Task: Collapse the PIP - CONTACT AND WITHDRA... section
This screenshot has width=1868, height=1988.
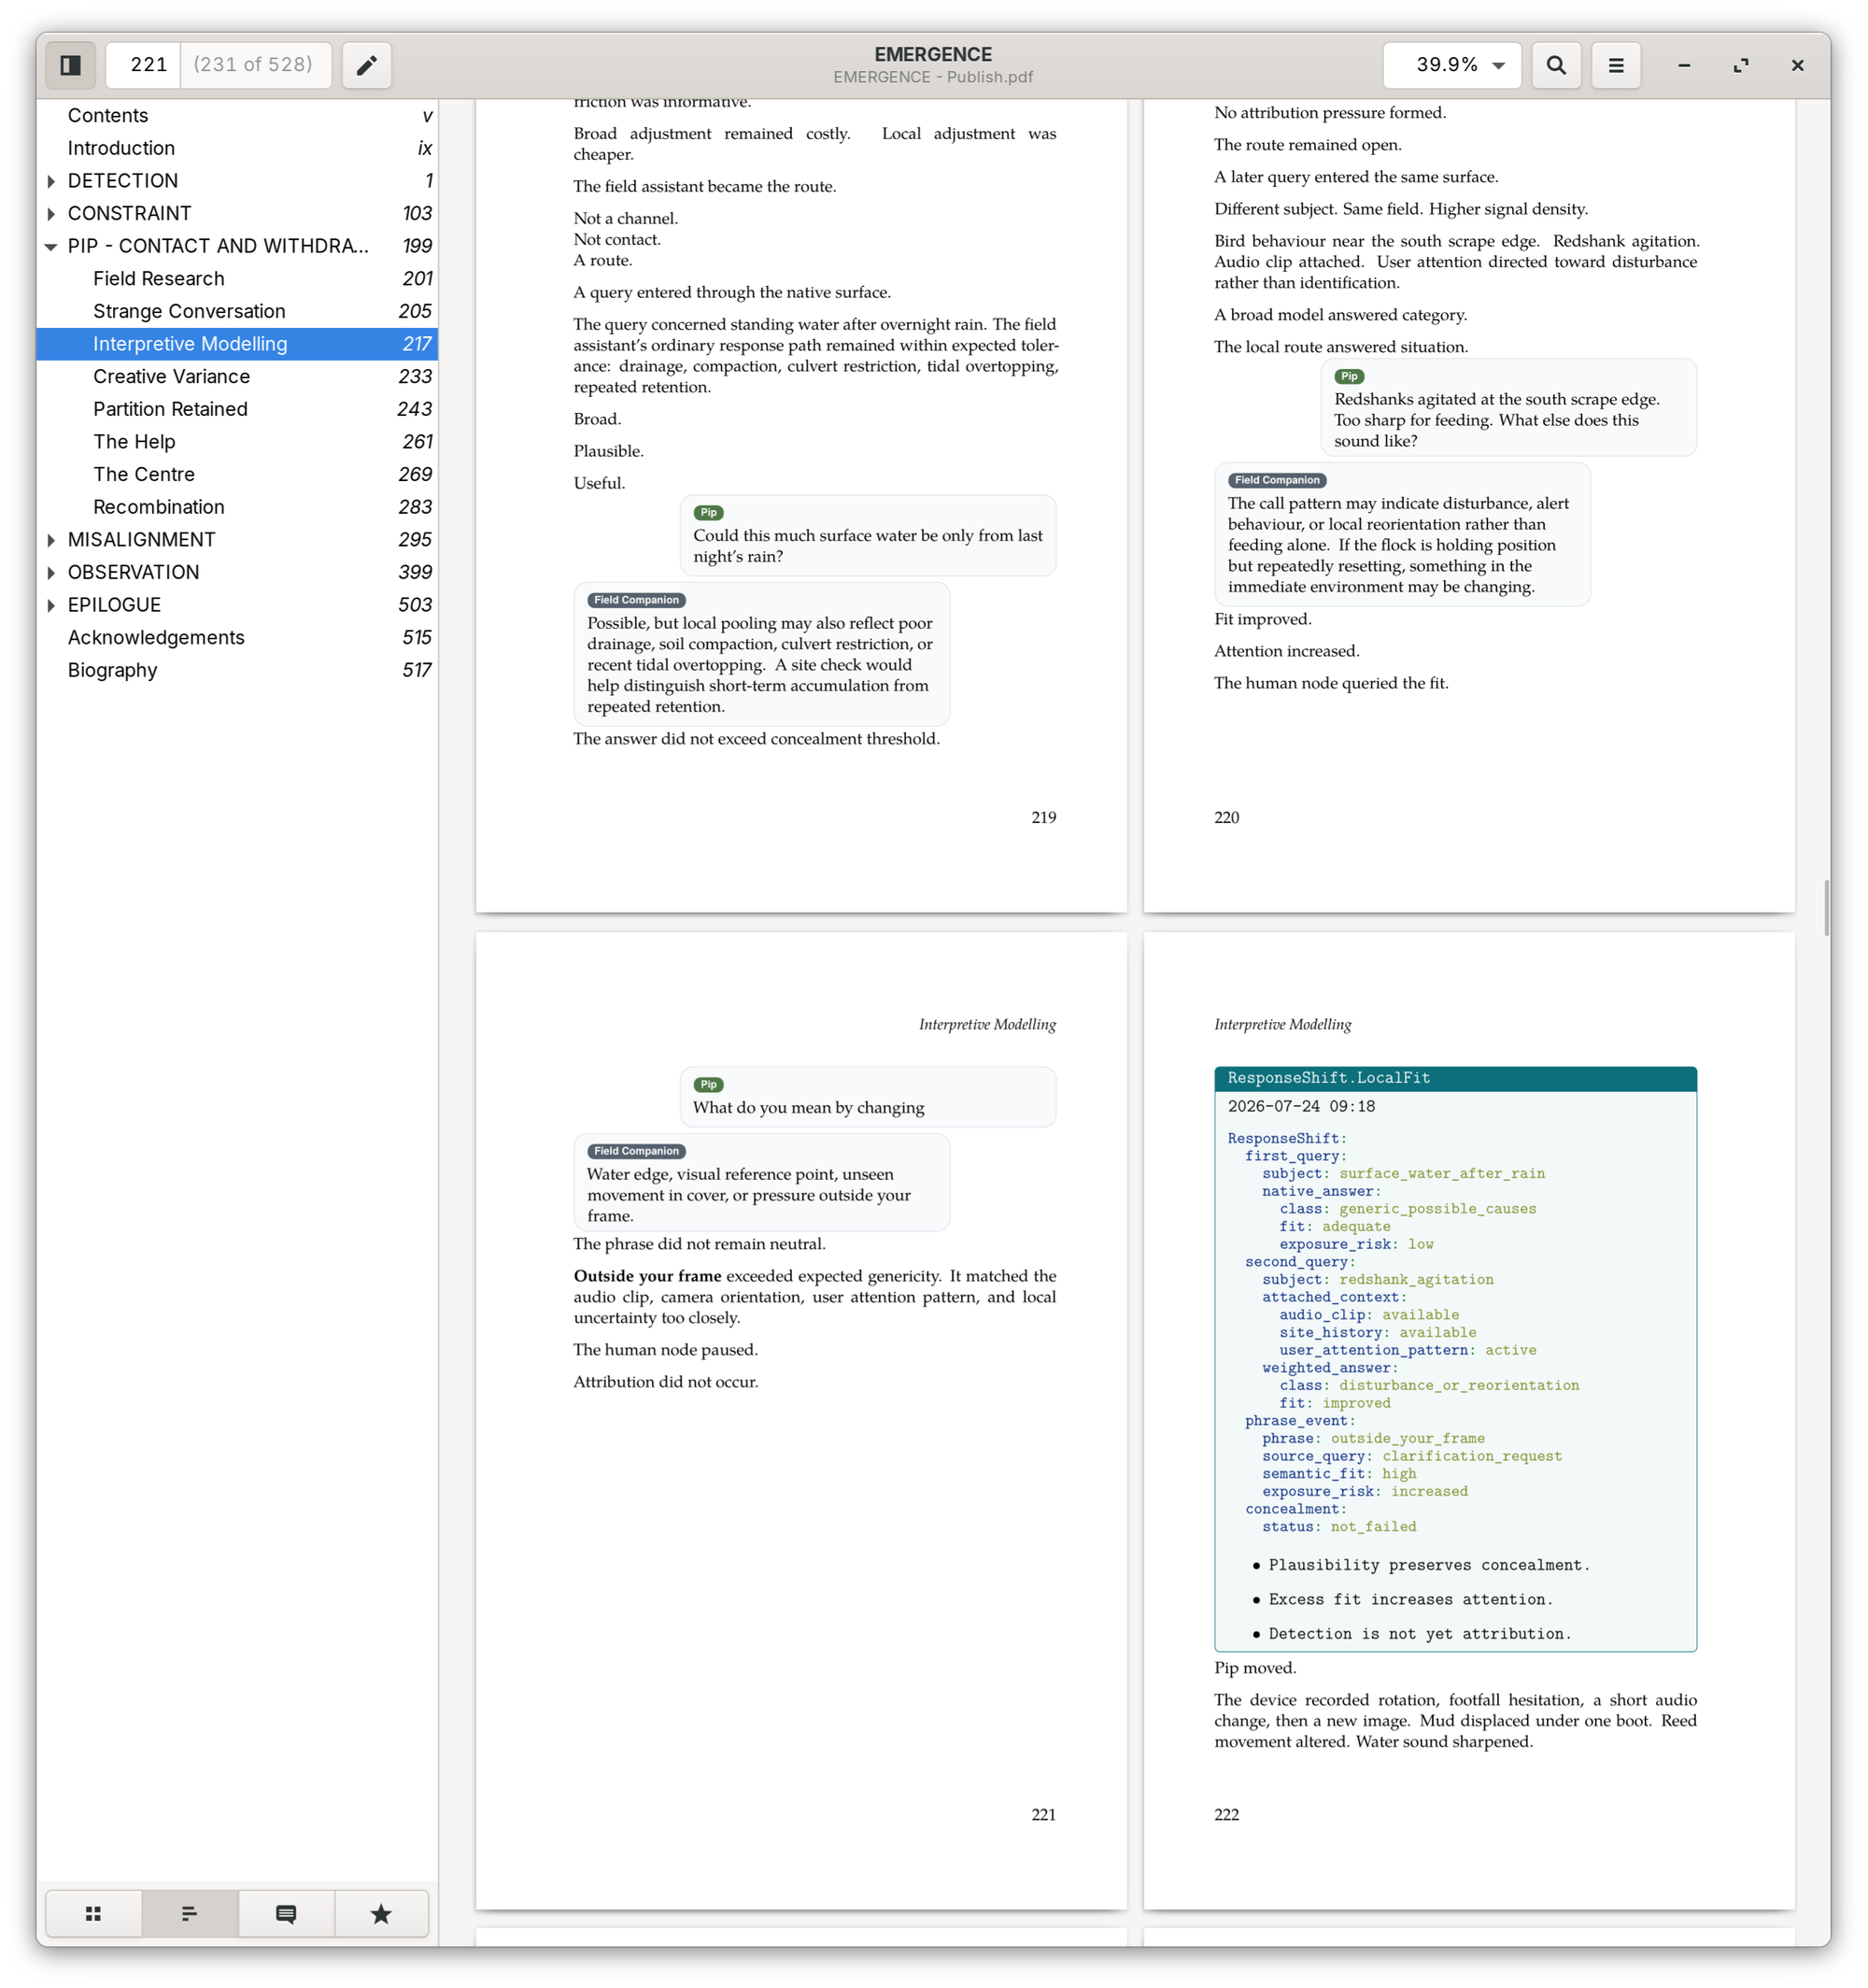Action: coord(51,246)
